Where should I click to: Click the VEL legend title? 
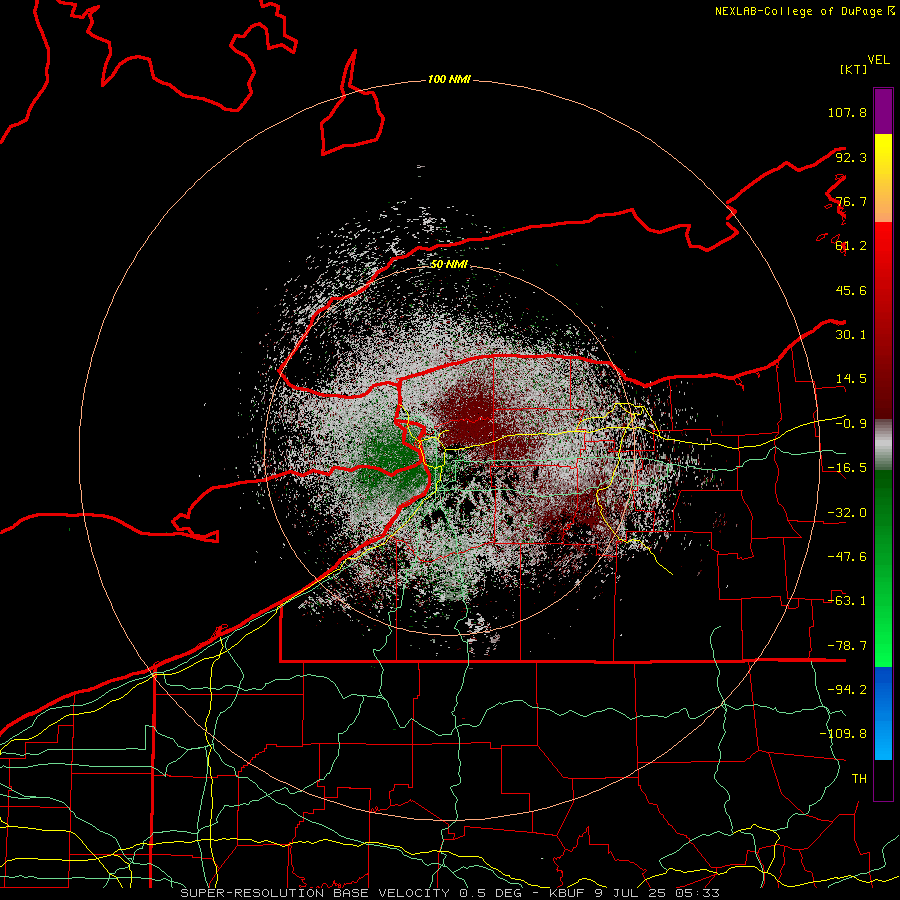(879, 60)
